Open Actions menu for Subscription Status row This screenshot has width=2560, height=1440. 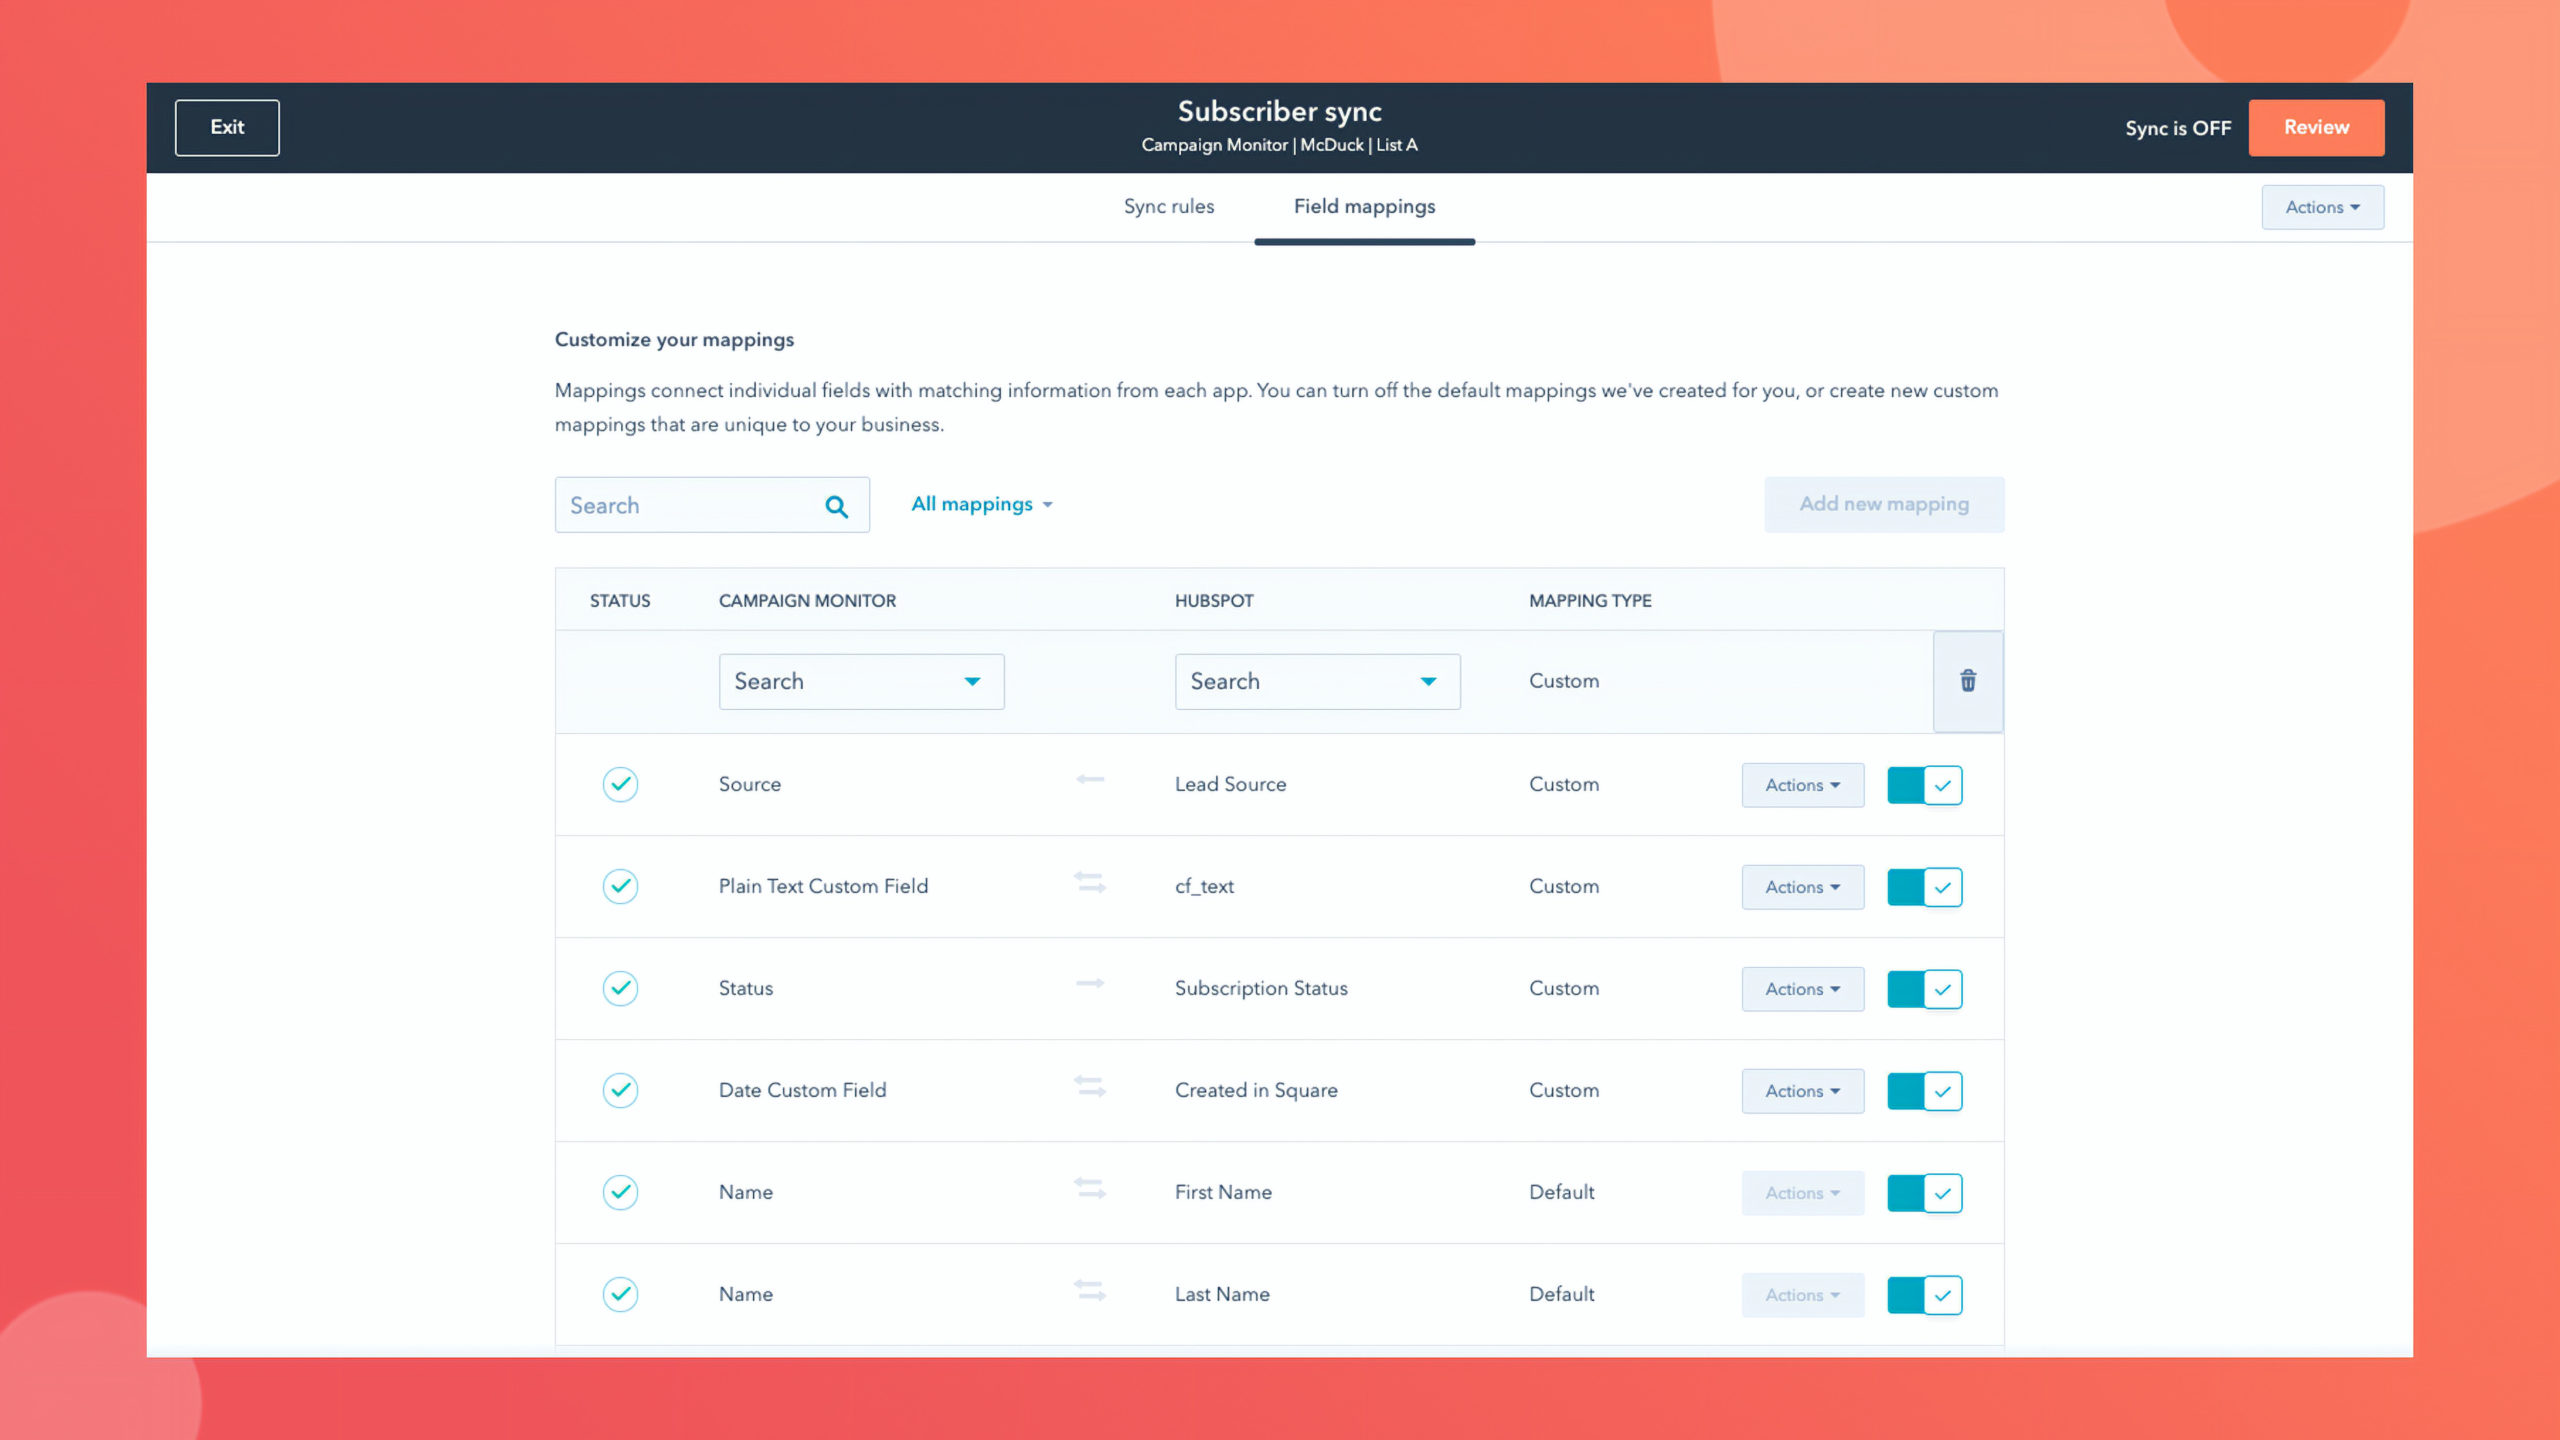(1802, 989)
